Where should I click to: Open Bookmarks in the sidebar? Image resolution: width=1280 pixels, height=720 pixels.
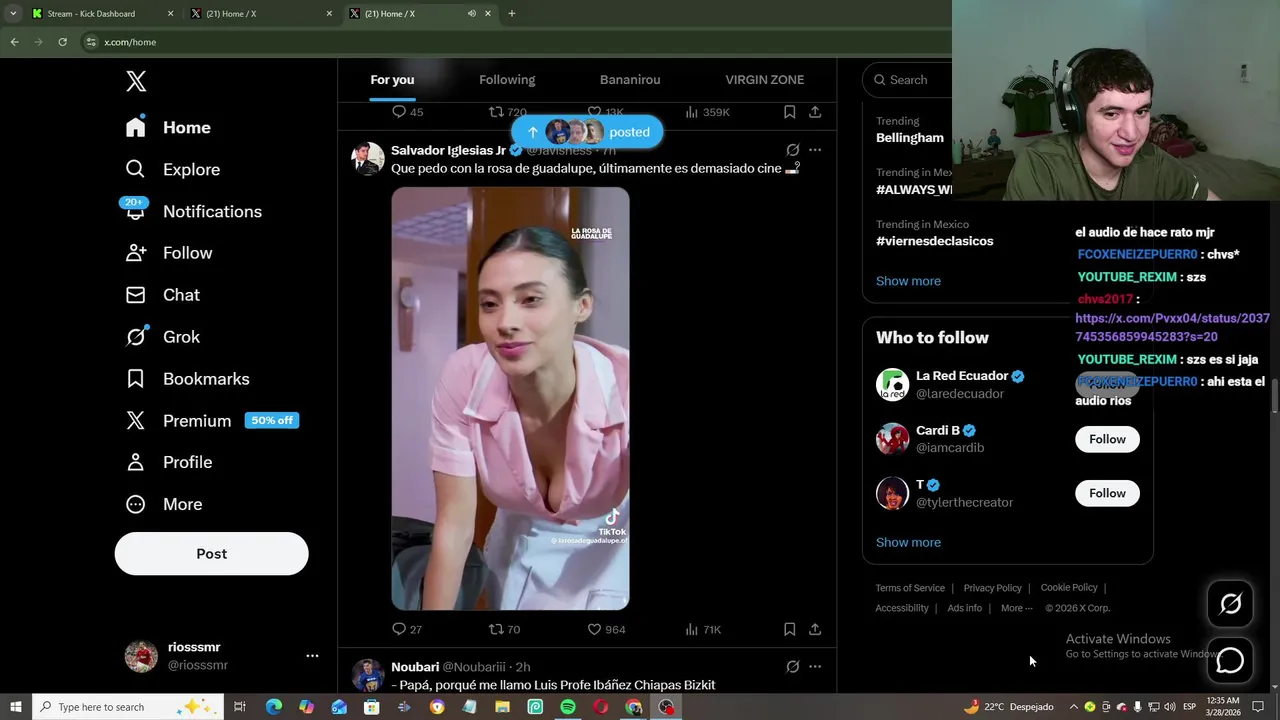tap(187, 379)
